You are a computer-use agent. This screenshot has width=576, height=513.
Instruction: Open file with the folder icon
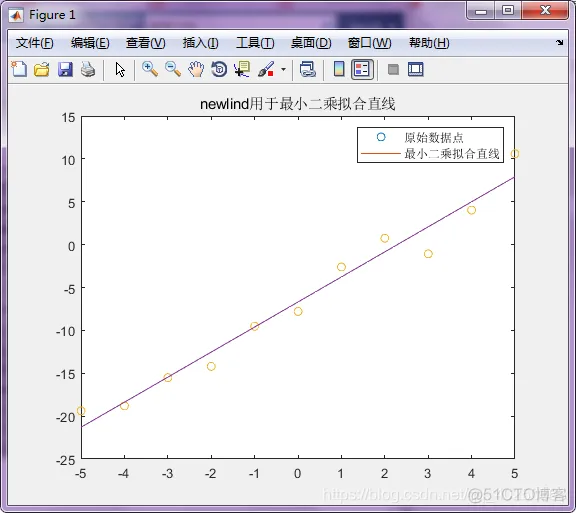(x=42, y=69)
